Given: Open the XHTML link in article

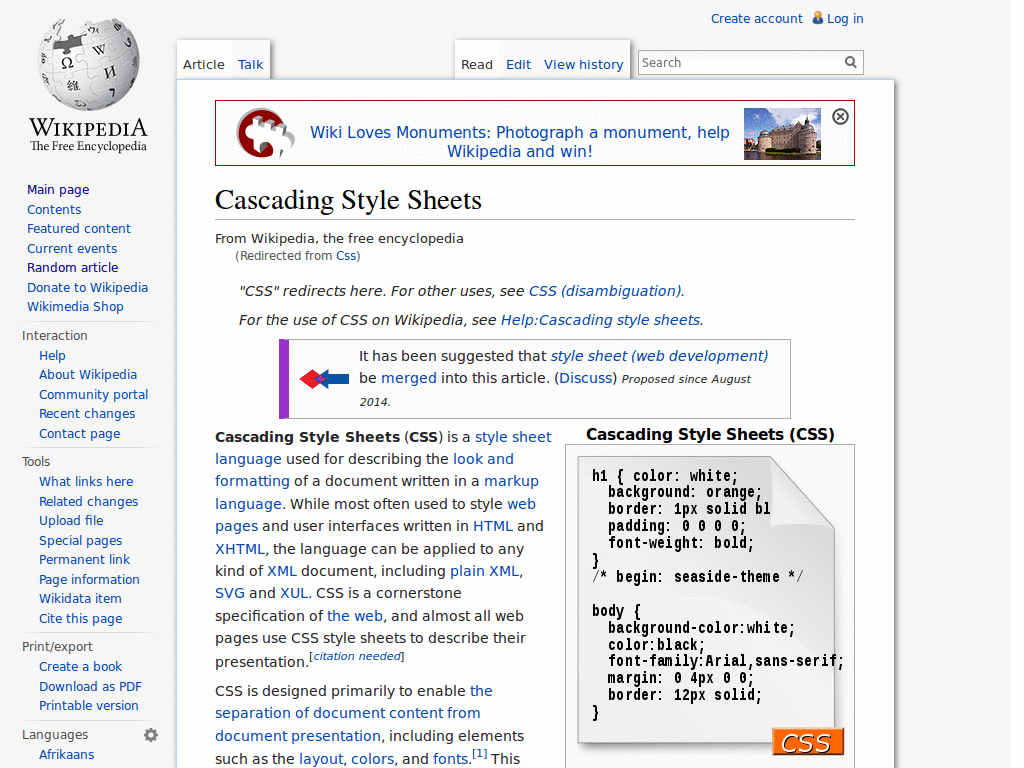Looking at the screenshot, I should click(240, 549).
